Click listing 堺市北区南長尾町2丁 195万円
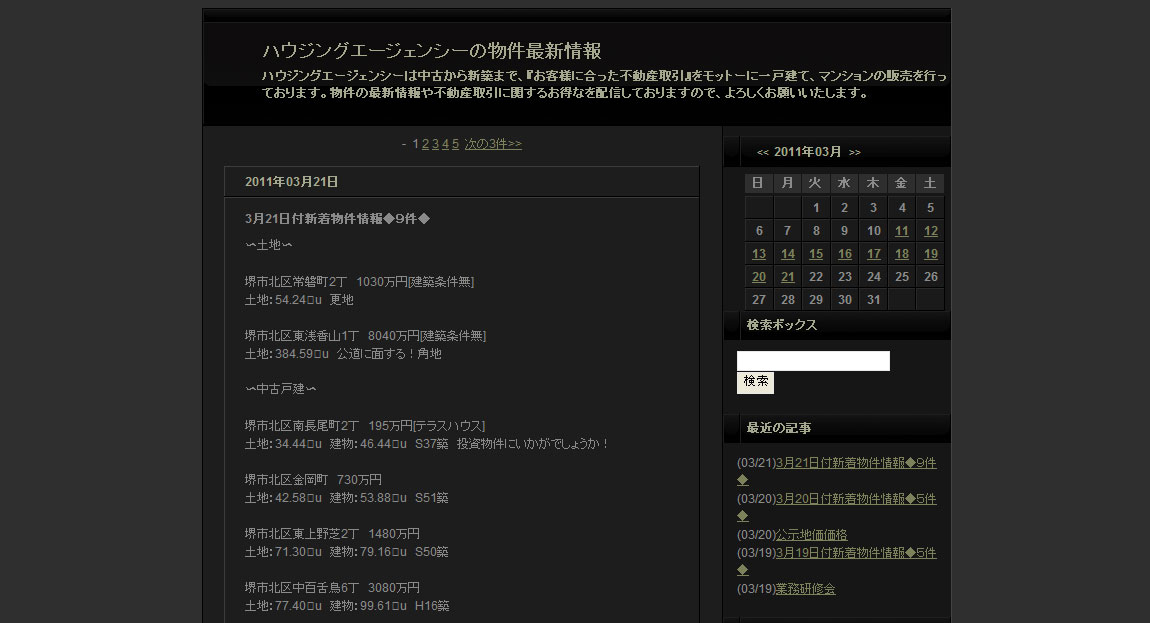 coord(365,426)
